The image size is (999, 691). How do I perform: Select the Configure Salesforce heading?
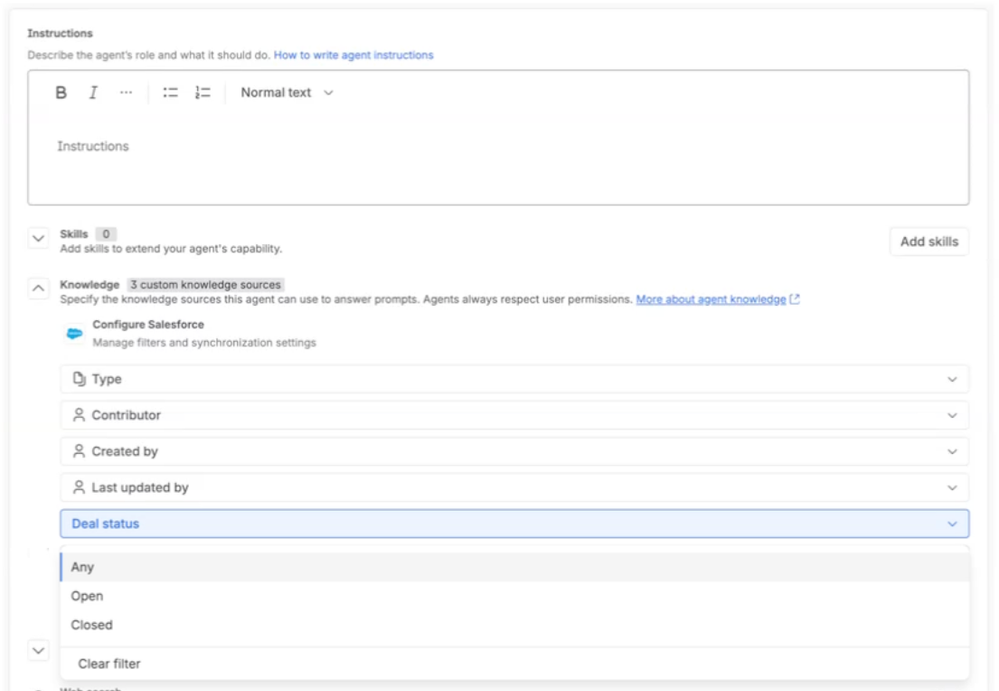tap(148, 325)
